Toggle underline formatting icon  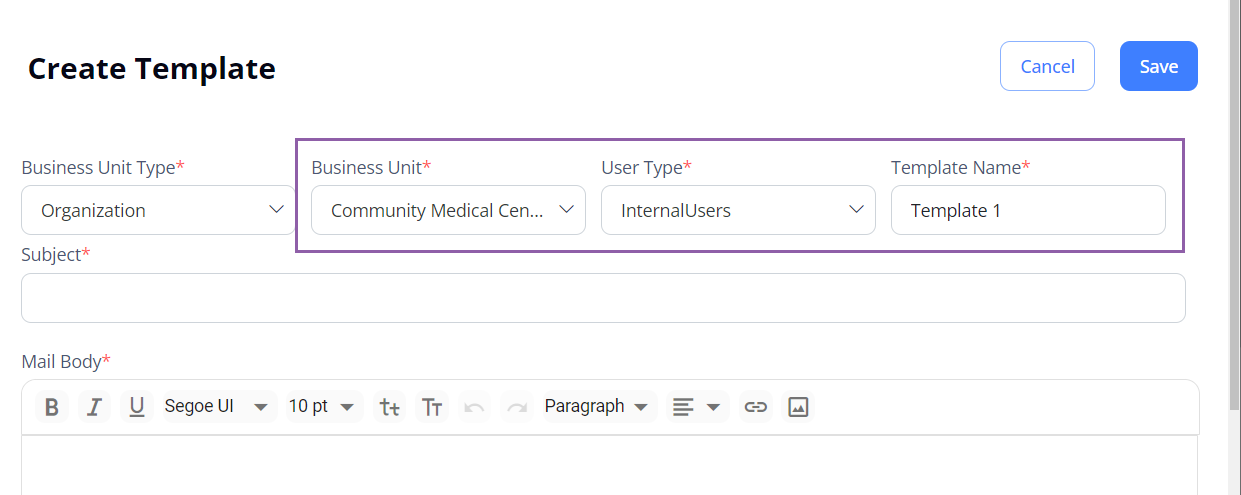point(137,407)
